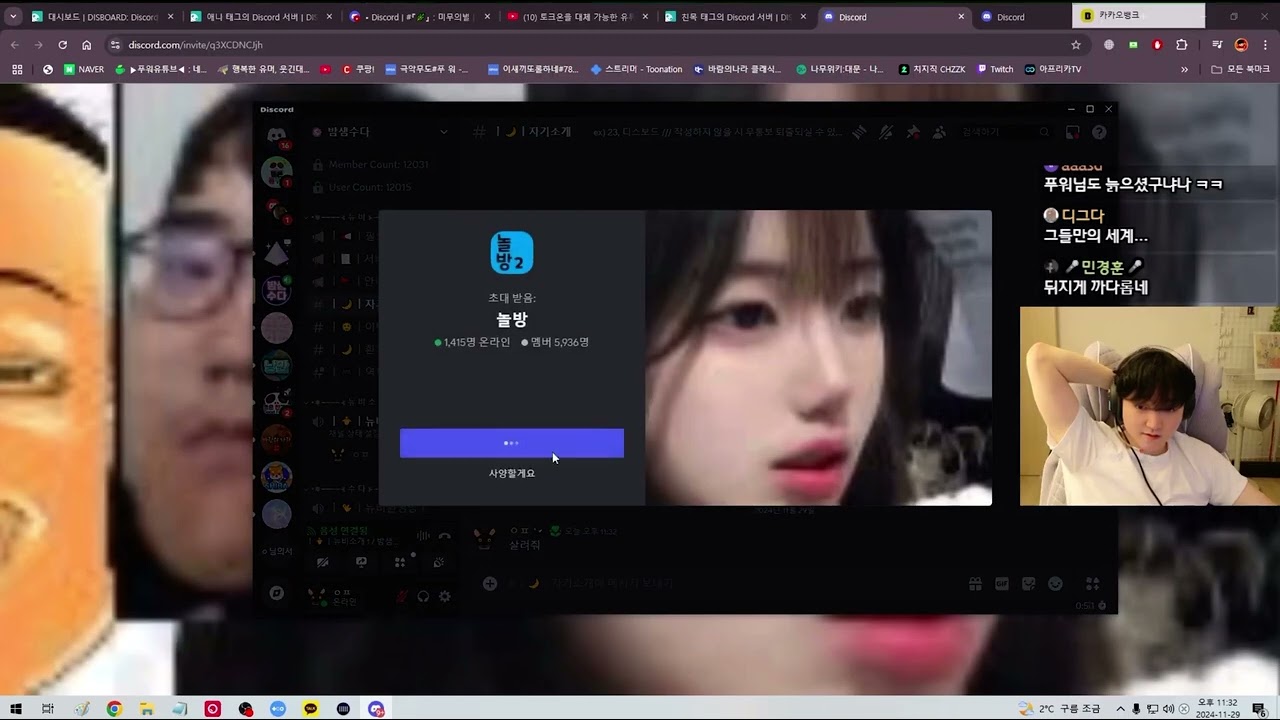
Task: Toggle notification mute bell in channel header
Action: [x=886, y=132]
